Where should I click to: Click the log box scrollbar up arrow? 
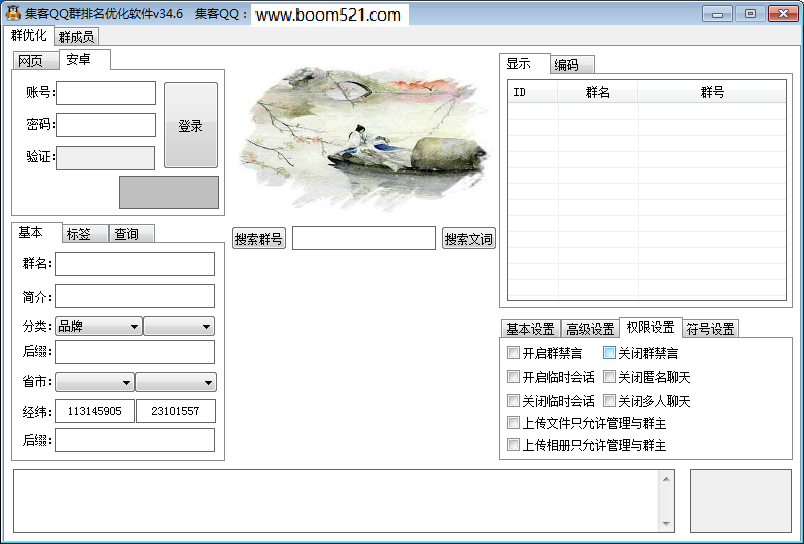[x=666, y=479]
